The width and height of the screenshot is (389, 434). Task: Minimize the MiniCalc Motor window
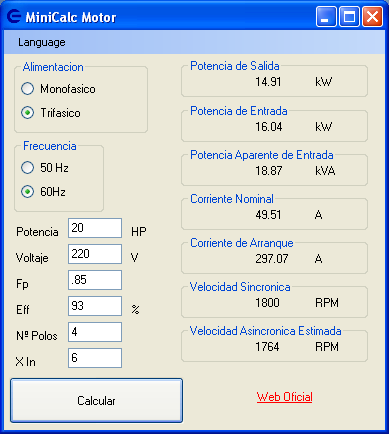326,16
